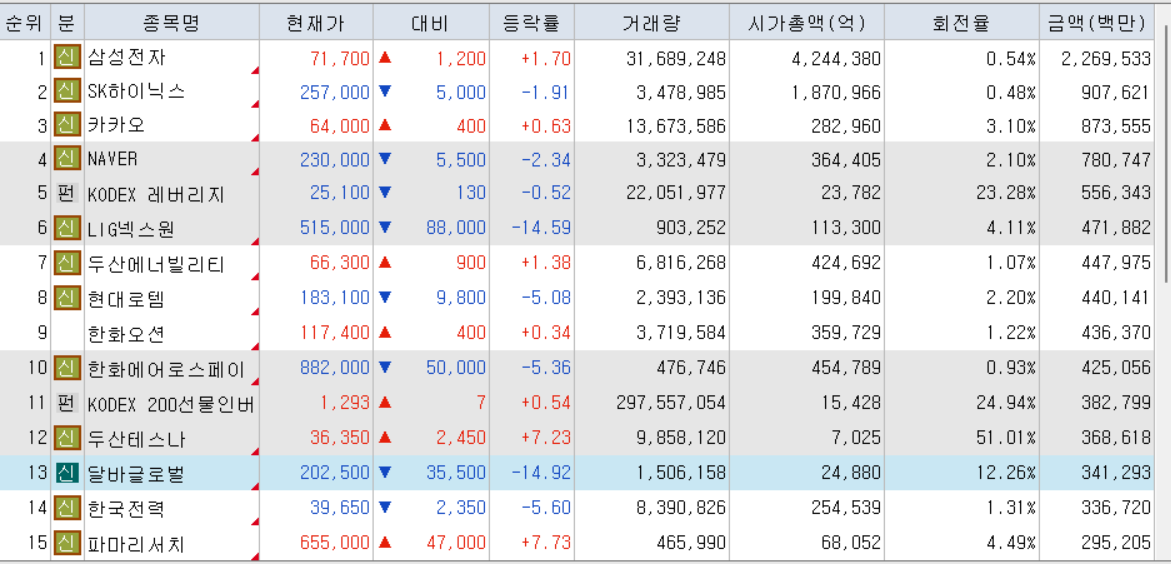
Task: Click the 시가총액(억) column header
Action: click(807, 22)
